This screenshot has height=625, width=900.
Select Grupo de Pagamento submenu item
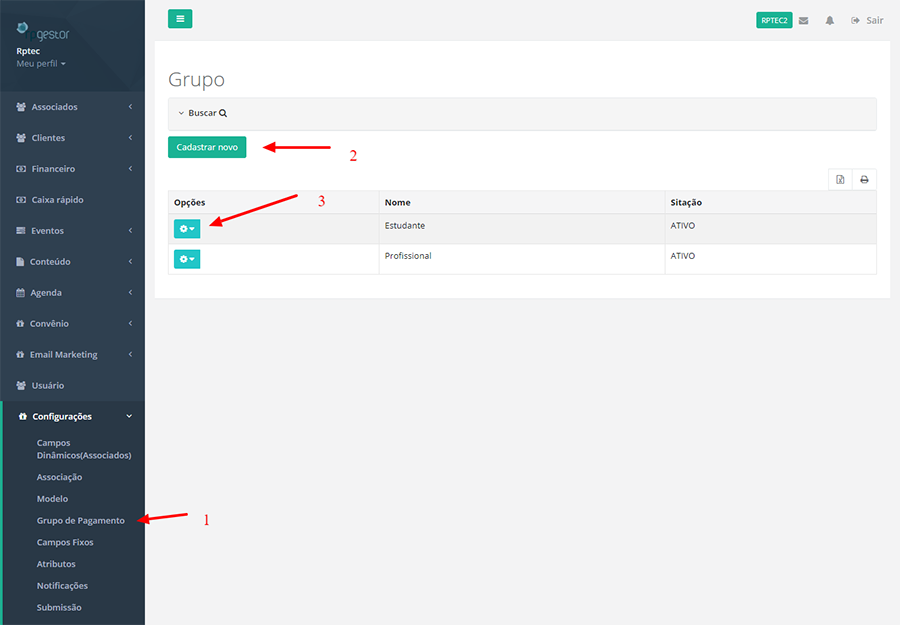[81, 520]
